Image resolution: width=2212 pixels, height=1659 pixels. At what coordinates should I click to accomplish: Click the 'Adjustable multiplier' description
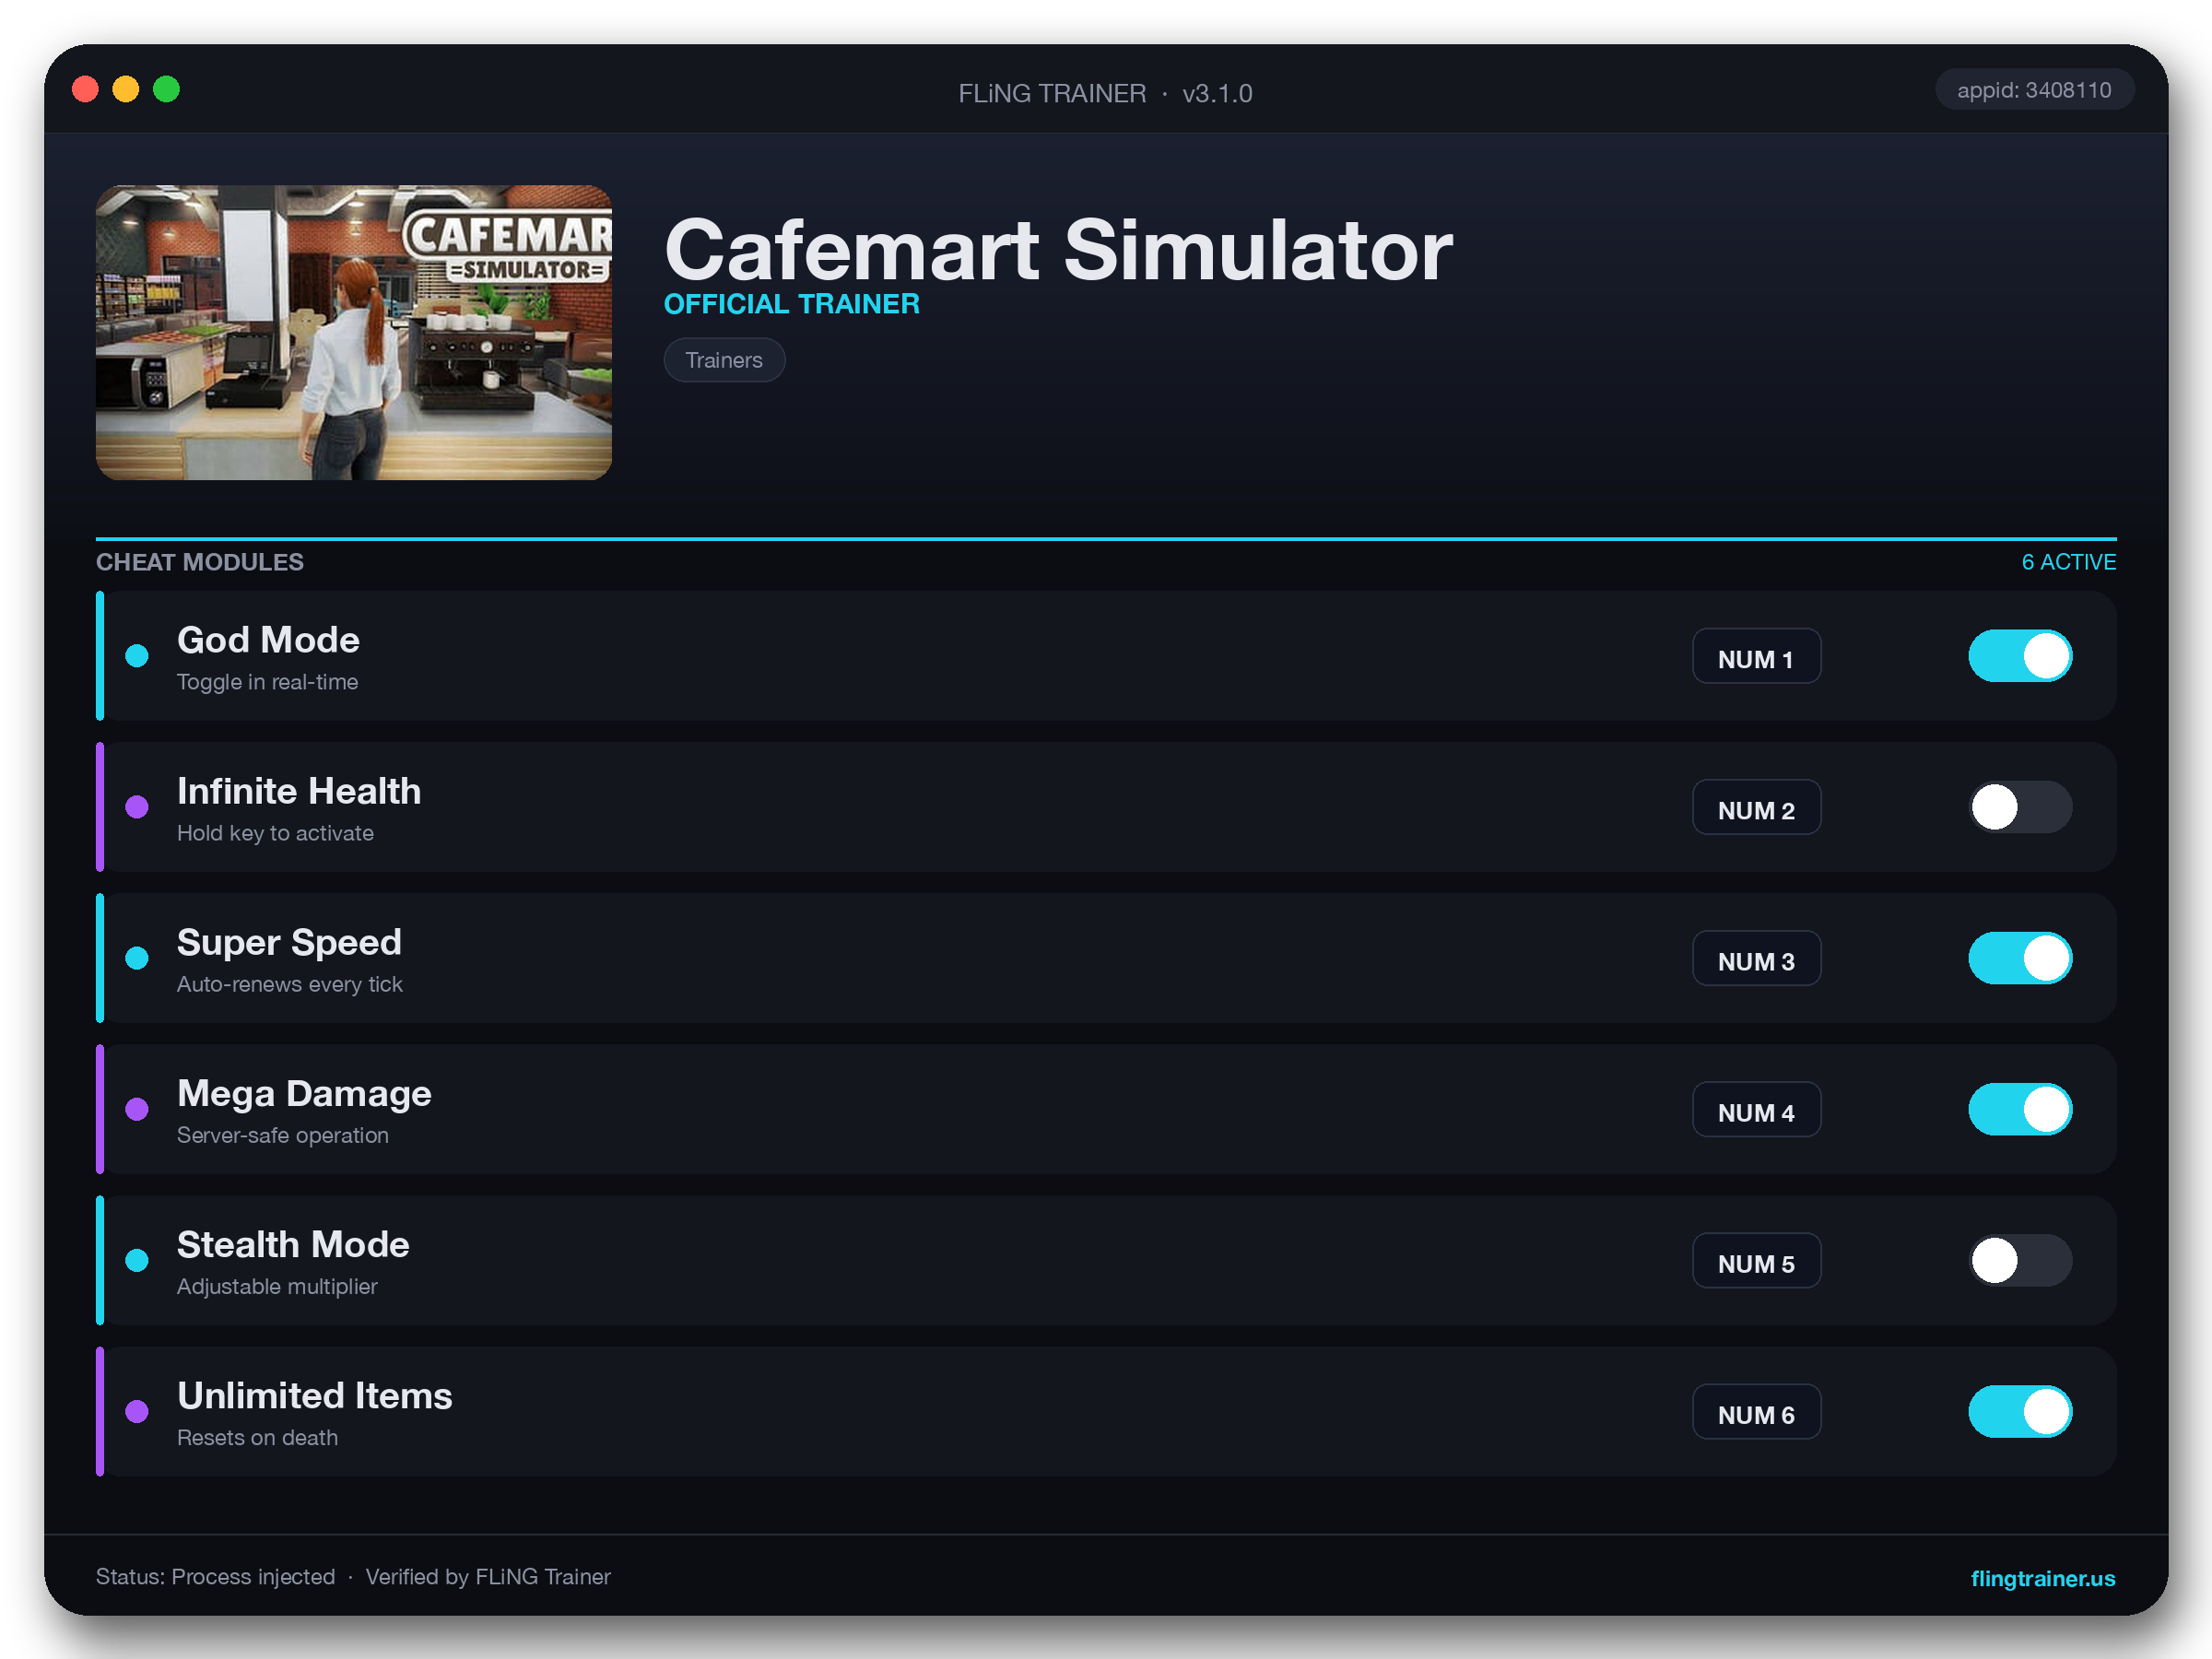(277, 1286)
